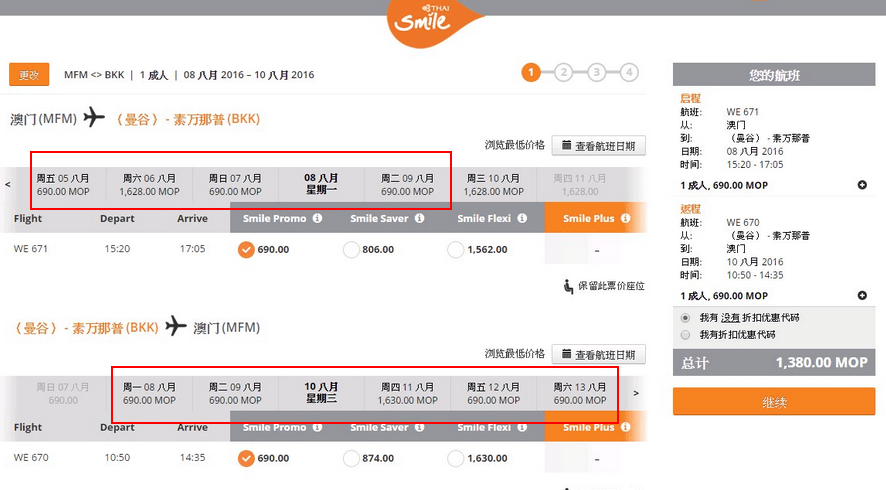Screen dimensions: 886x490
Task: Select WE 670 Smile Promo 690.00 fare
Action: click(246, 458)
